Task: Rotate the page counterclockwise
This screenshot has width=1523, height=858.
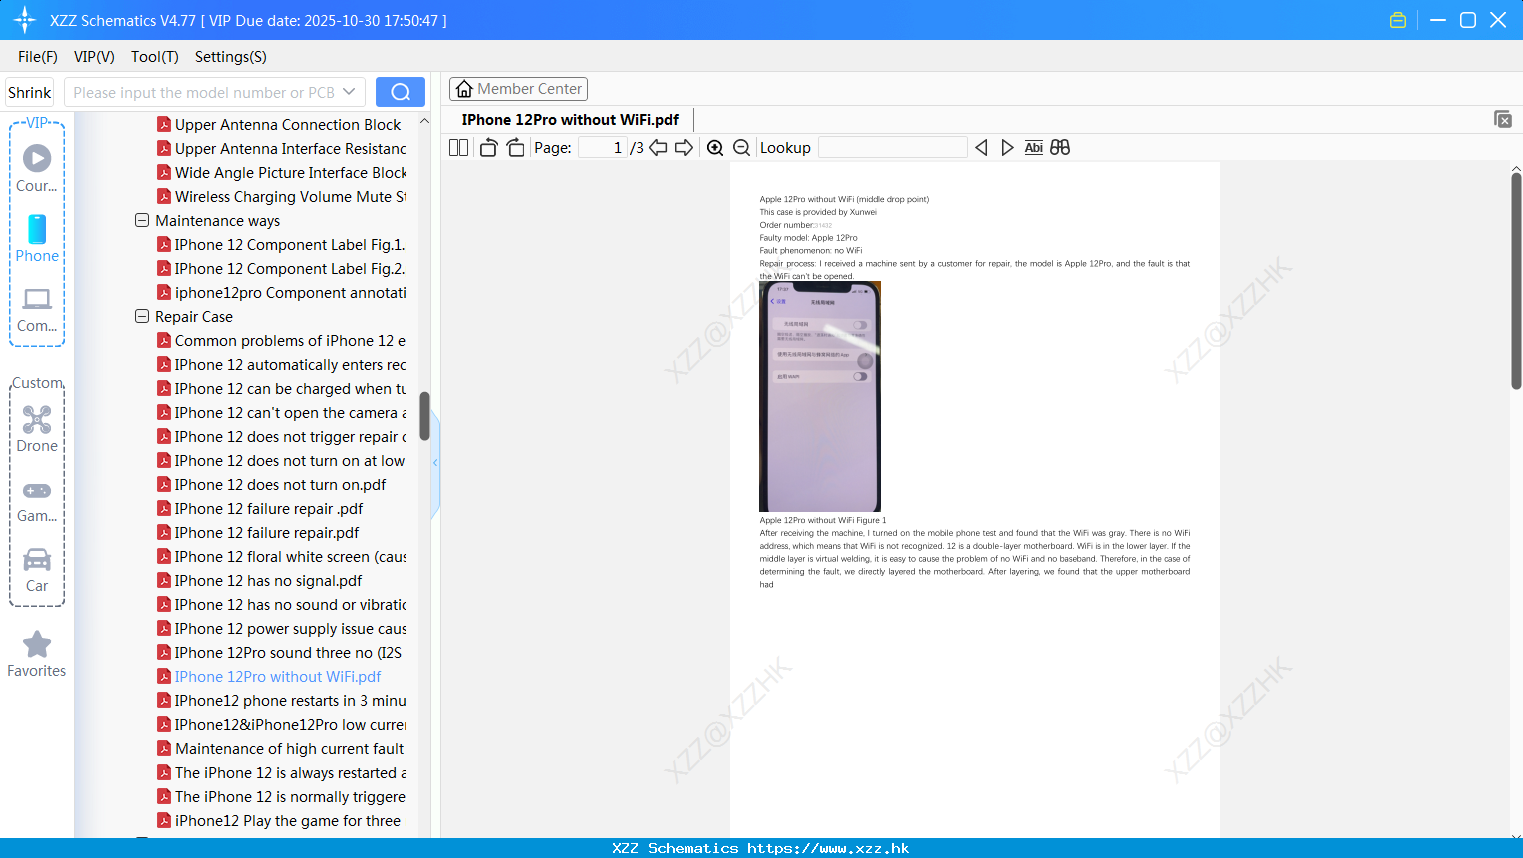Action: pyautogui.click(x=488, y=148)
